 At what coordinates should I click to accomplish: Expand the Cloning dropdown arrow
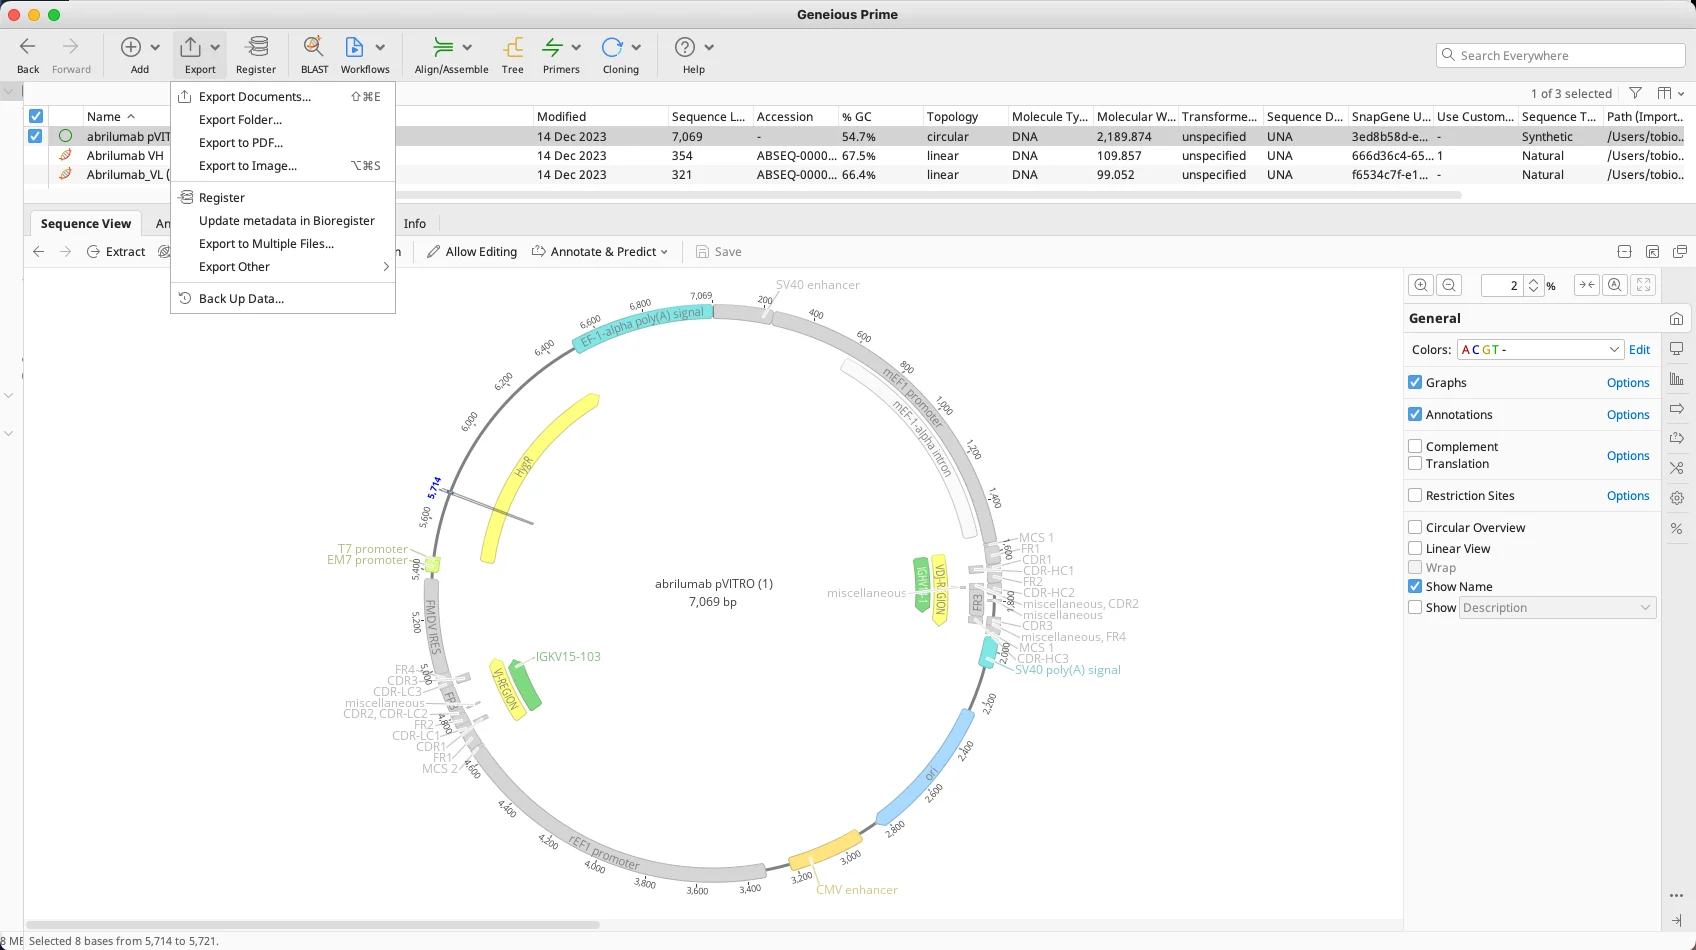click(636, 47)
